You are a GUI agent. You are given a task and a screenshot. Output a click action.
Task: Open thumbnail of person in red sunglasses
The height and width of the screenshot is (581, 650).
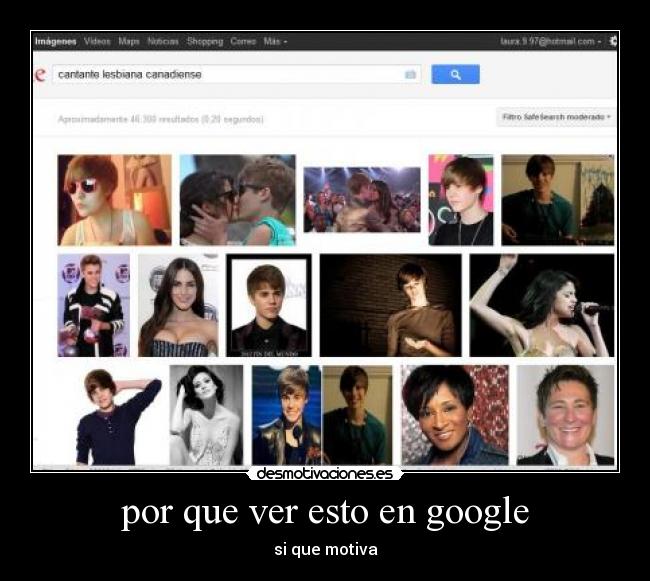coord(114,200)
